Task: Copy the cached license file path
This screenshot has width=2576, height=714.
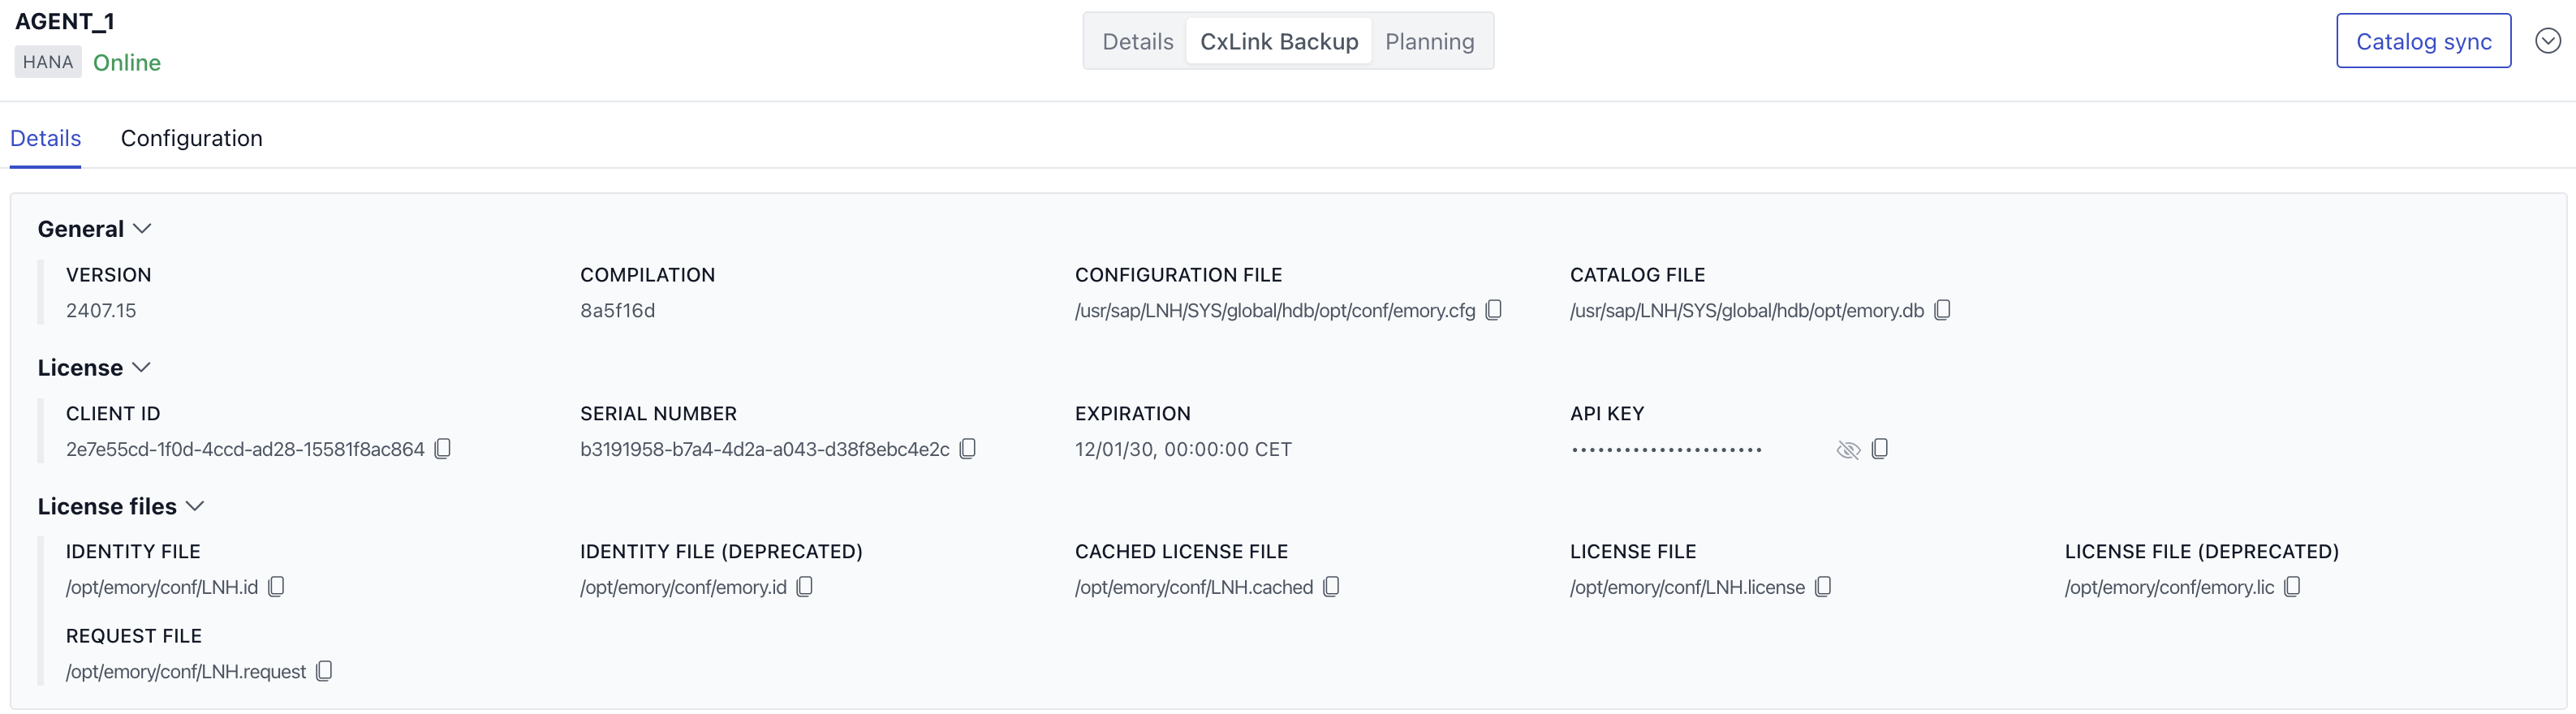Action: (x=1331, y=587)
